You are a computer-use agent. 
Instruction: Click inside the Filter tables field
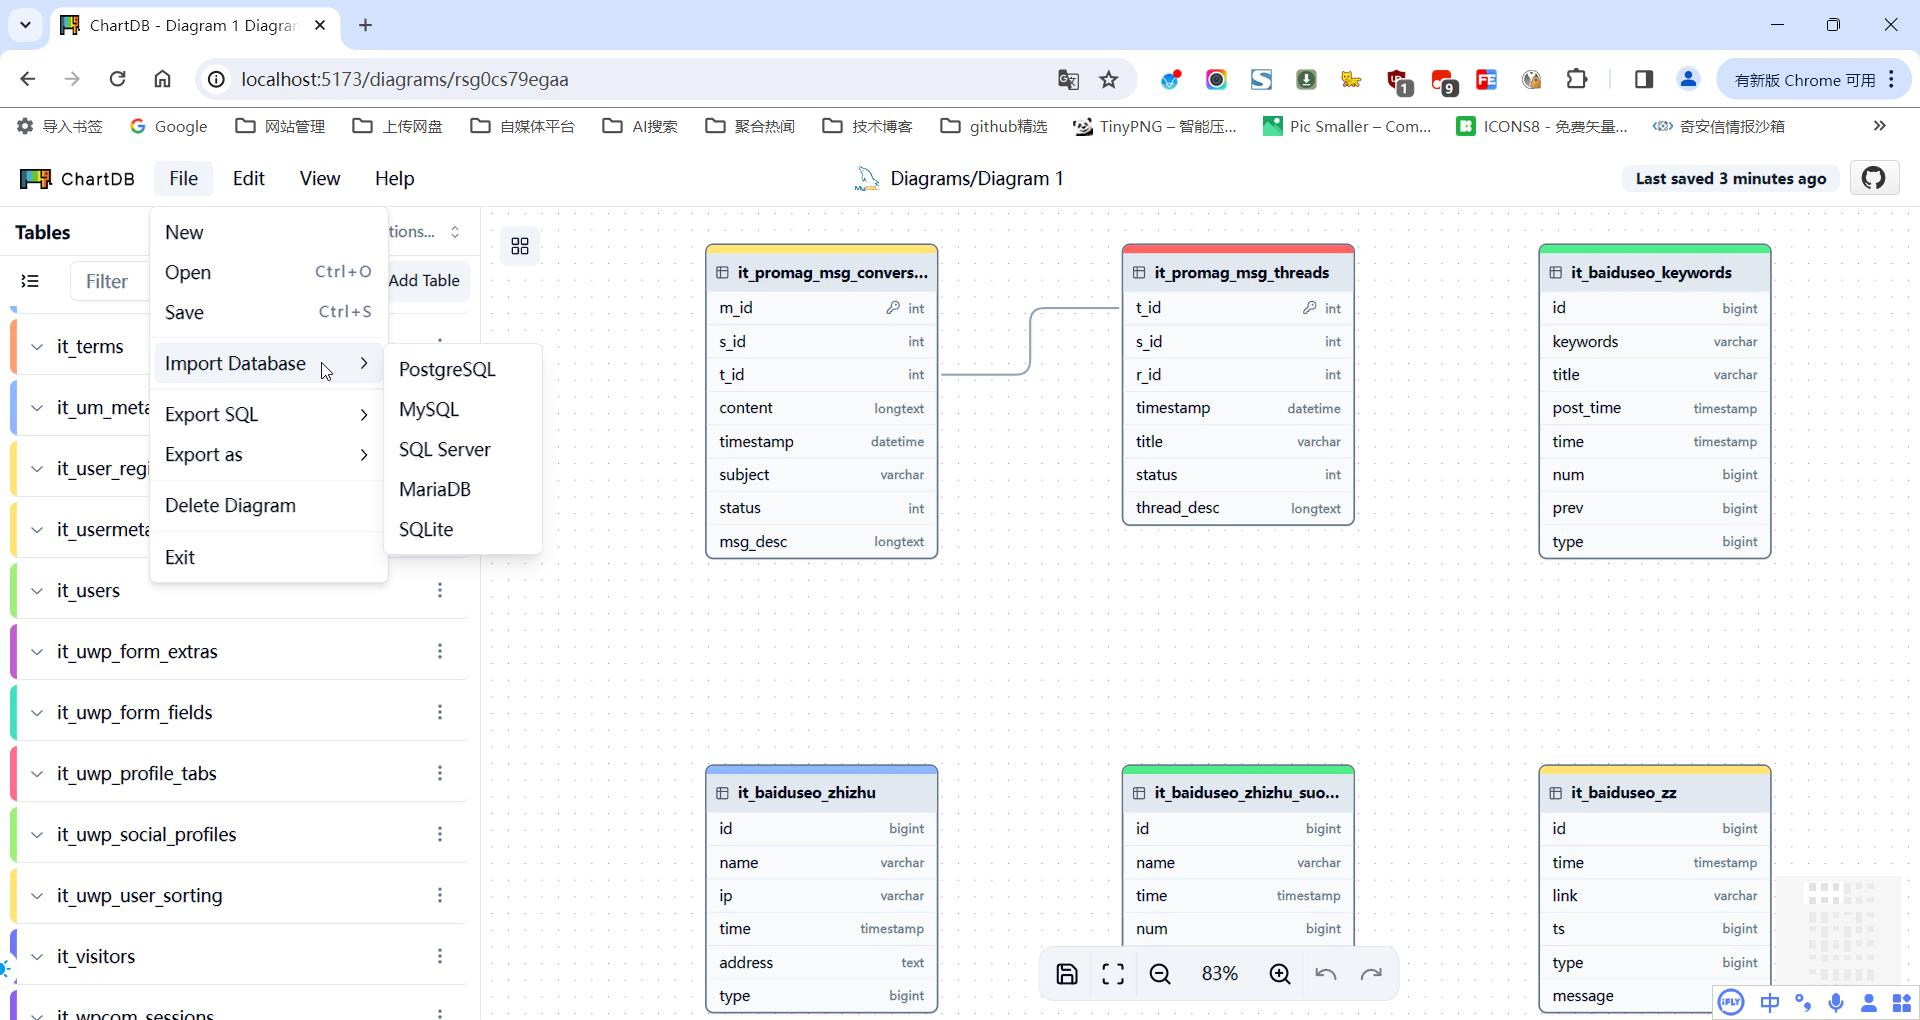pyautogui.click(x=107, y=281)
